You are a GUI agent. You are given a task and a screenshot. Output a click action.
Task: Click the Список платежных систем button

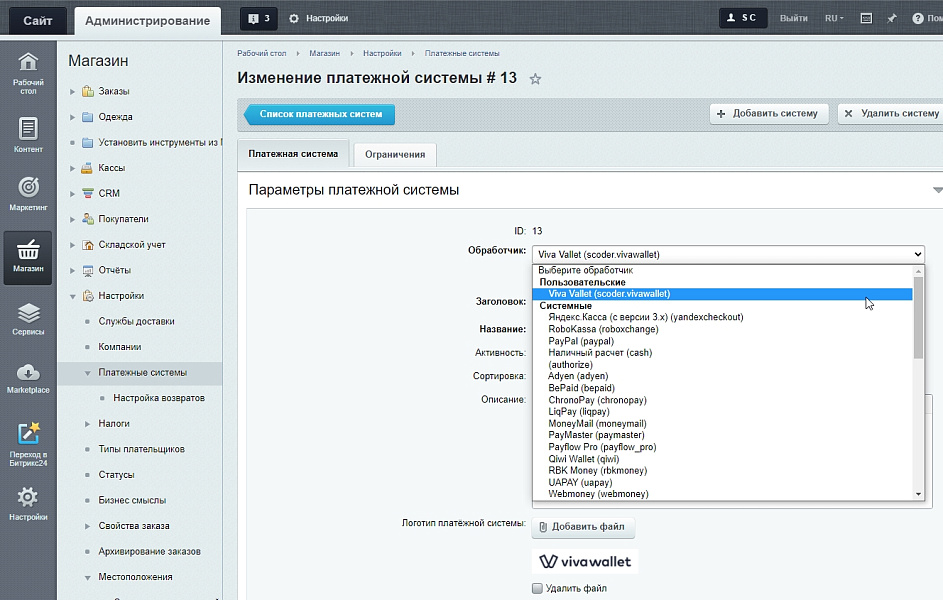[320, 114]
